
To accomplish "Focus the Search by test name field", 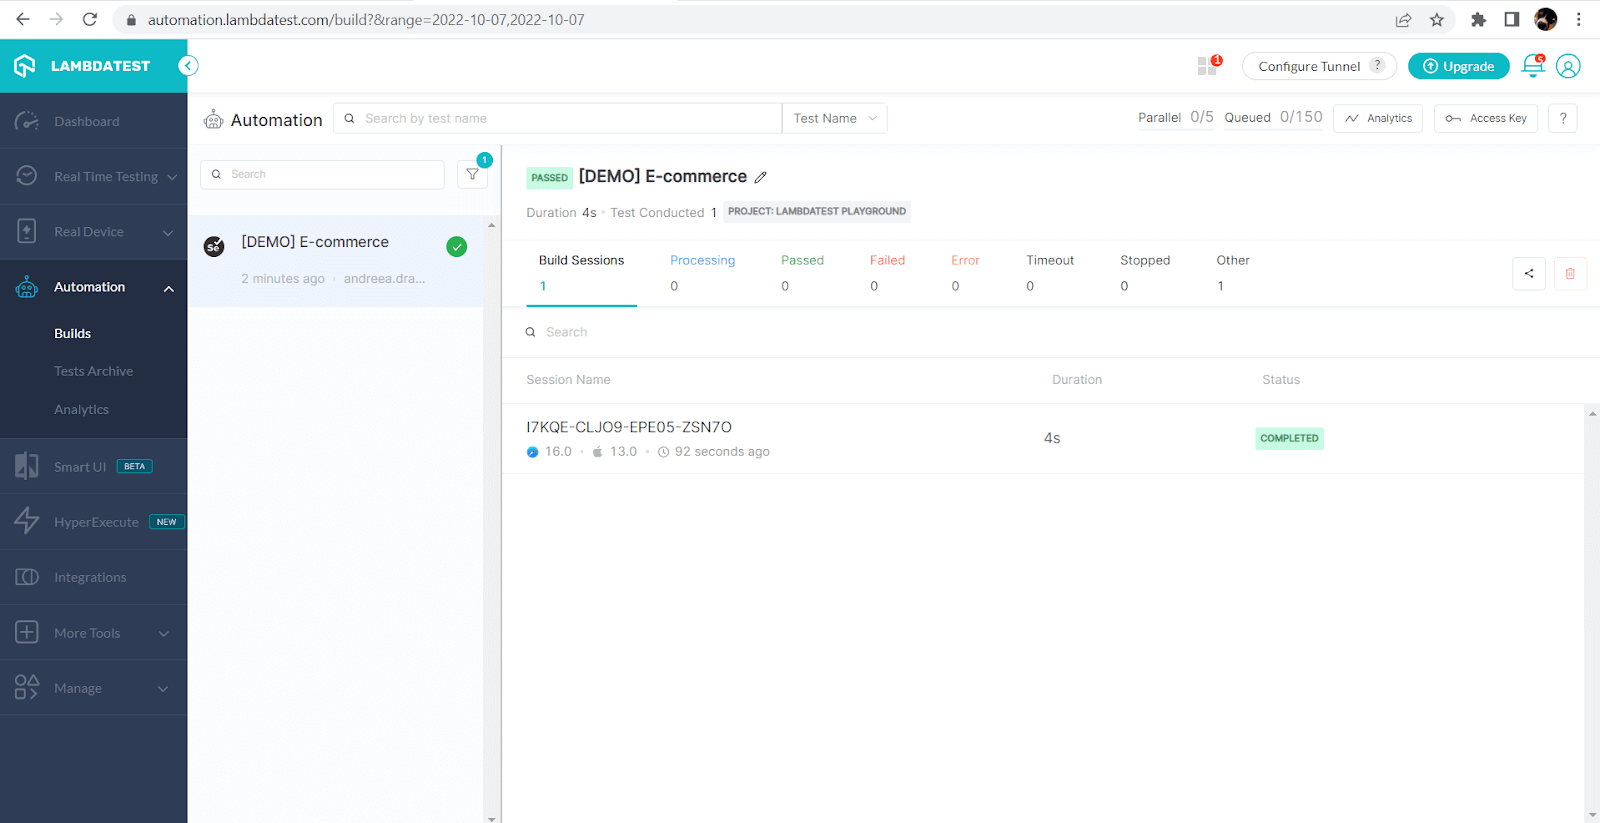I will coord(557,118).
